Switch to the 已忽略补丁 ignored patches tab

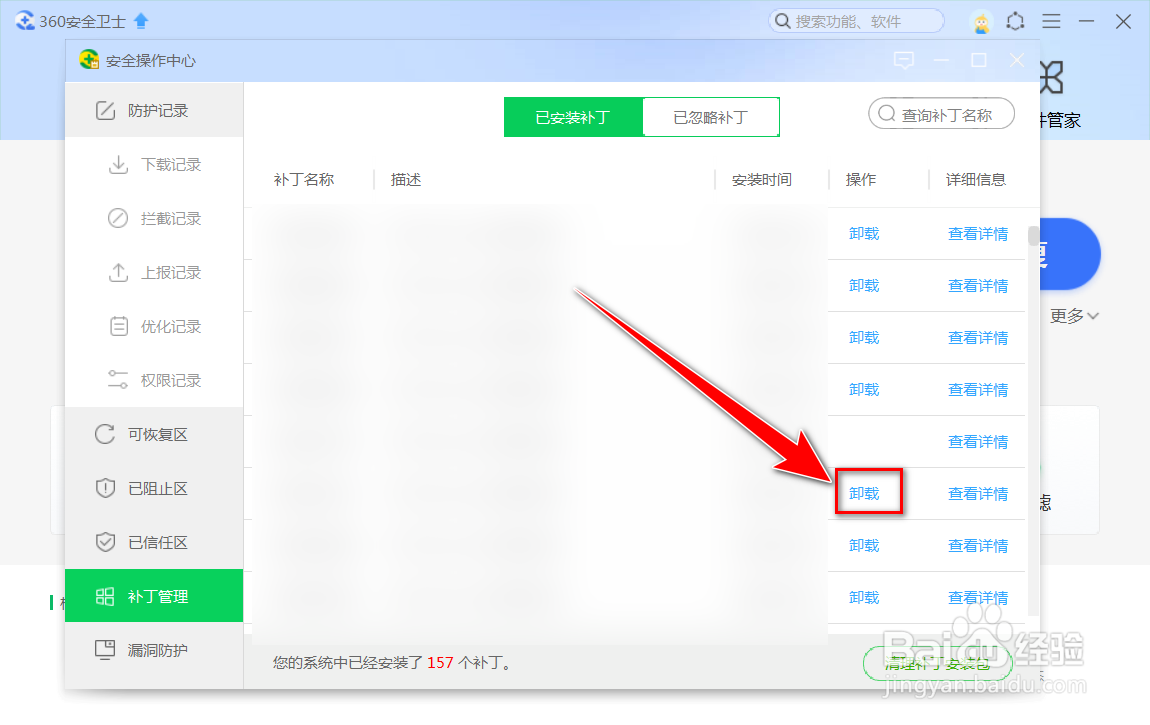(x=710, y=116)
